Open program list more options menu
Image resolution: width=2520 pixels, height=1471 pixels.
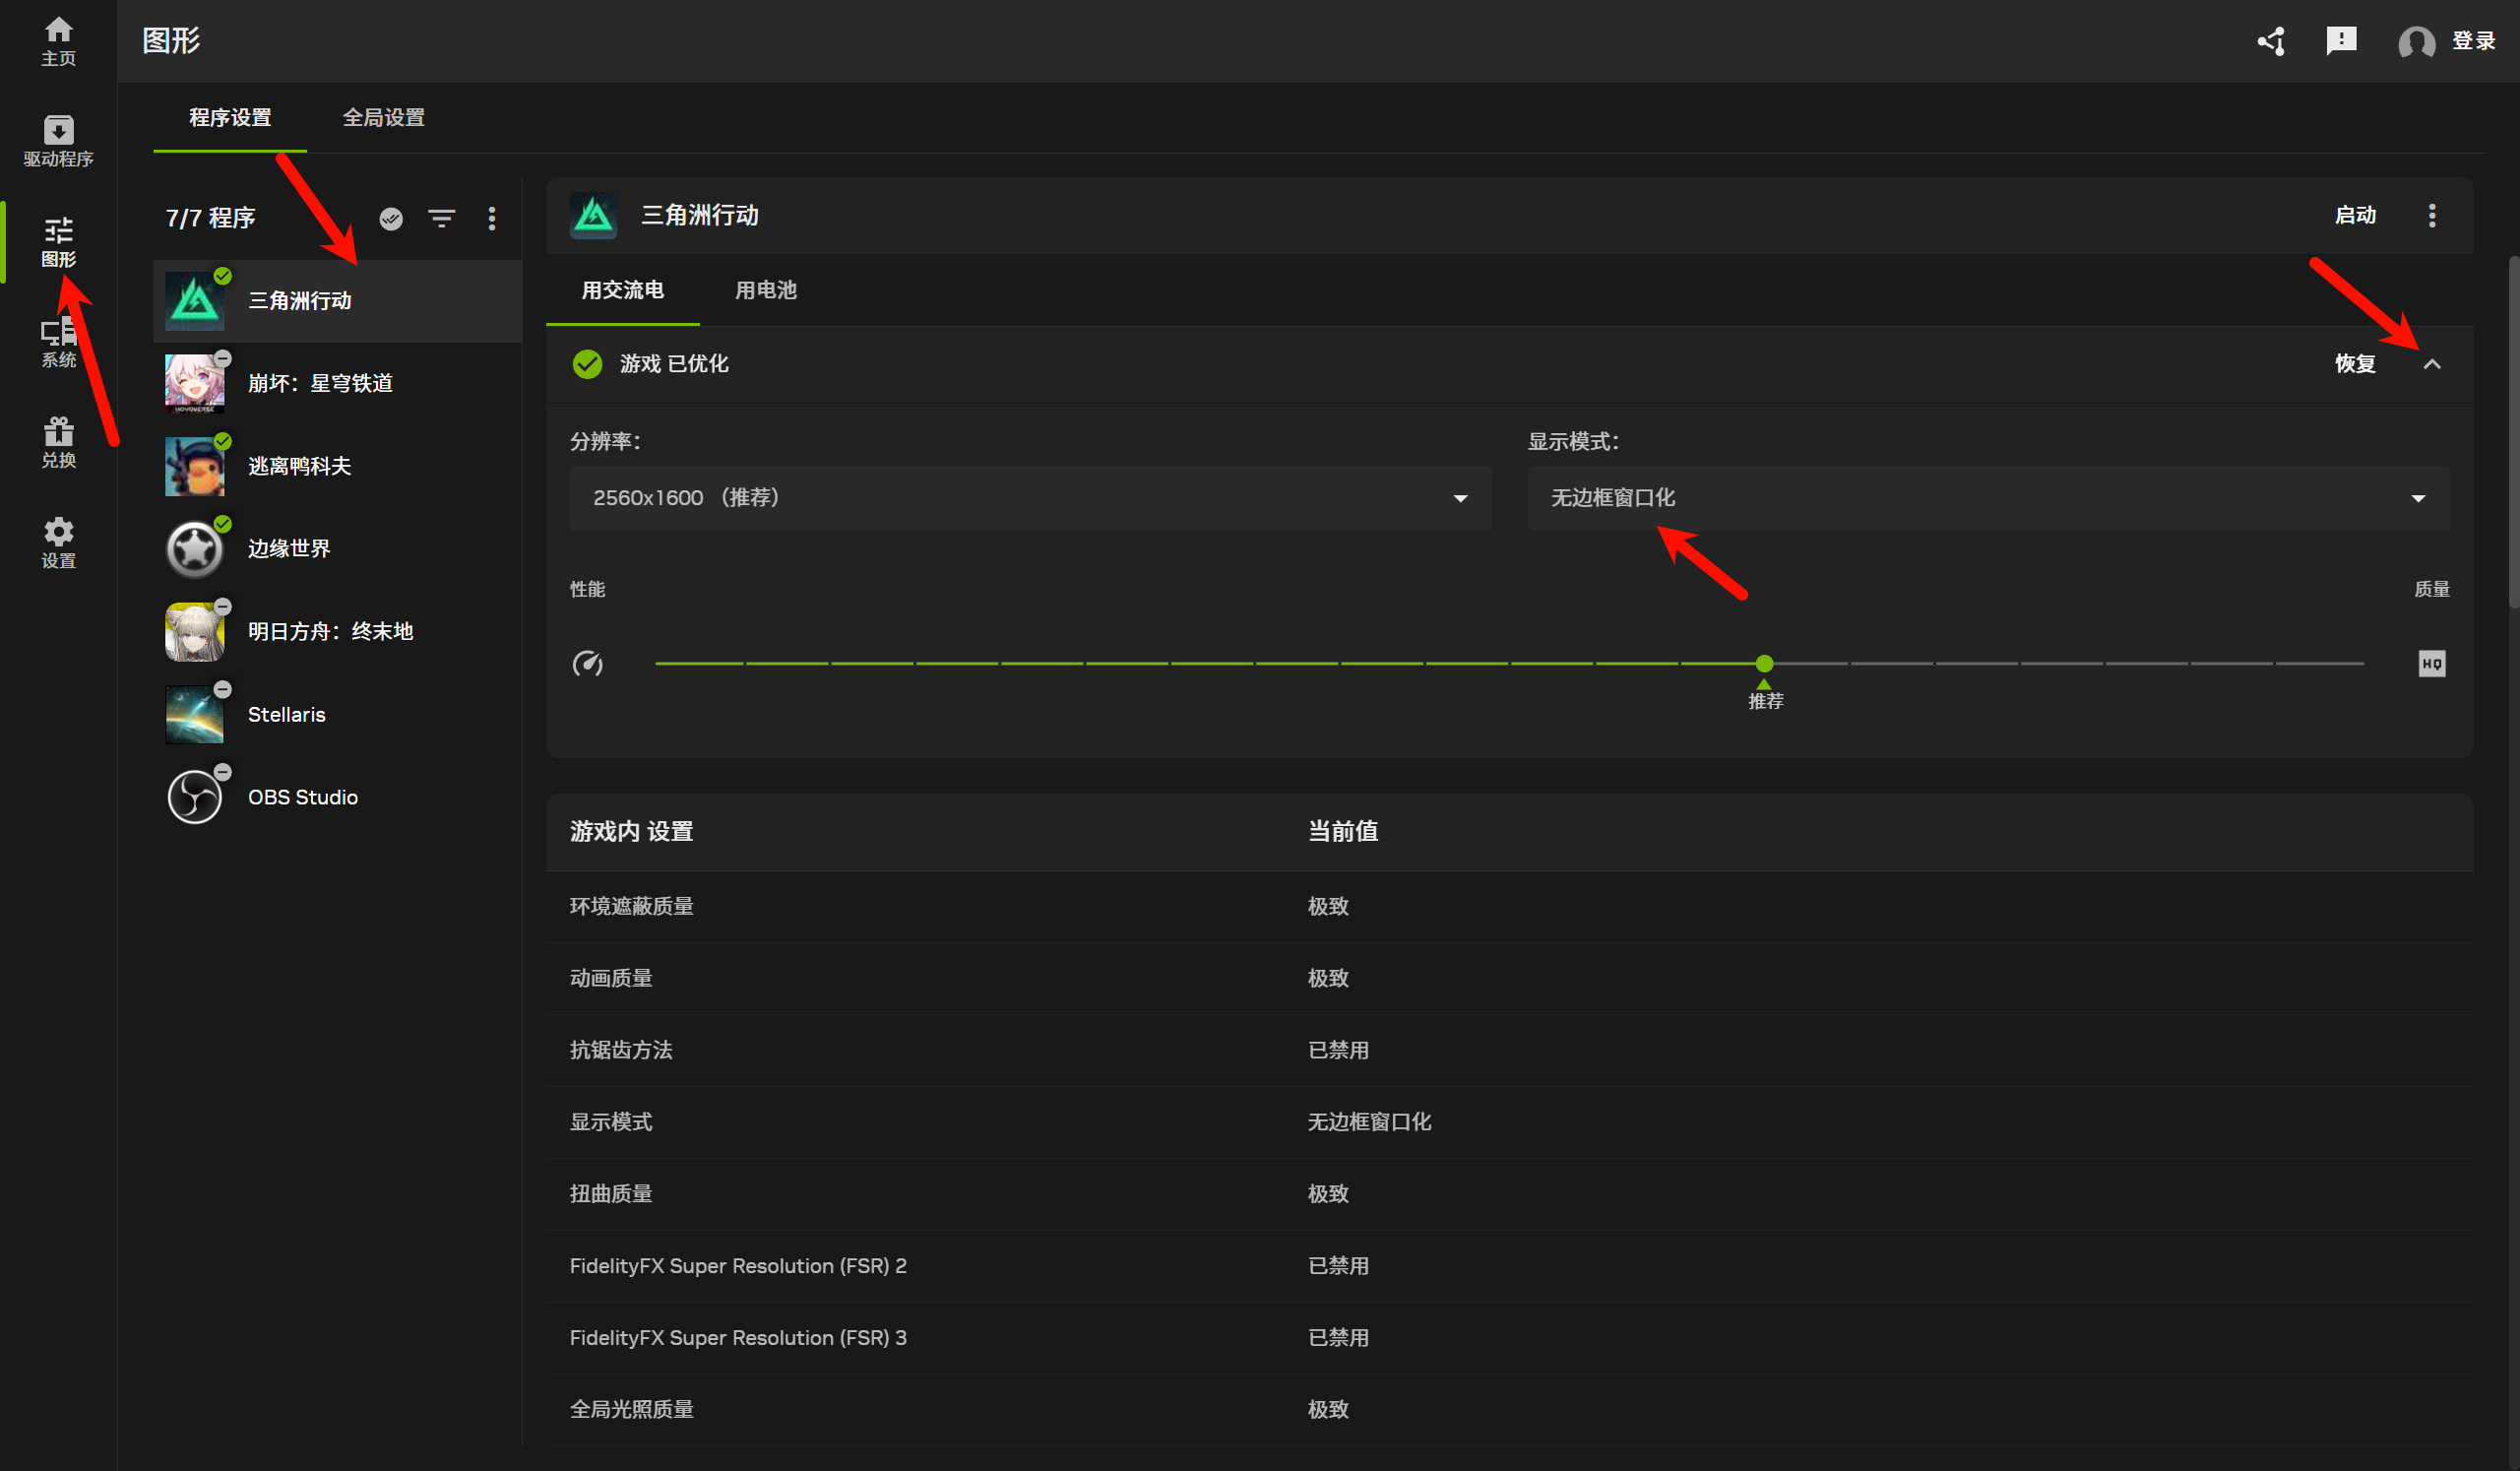click(491, 218)
